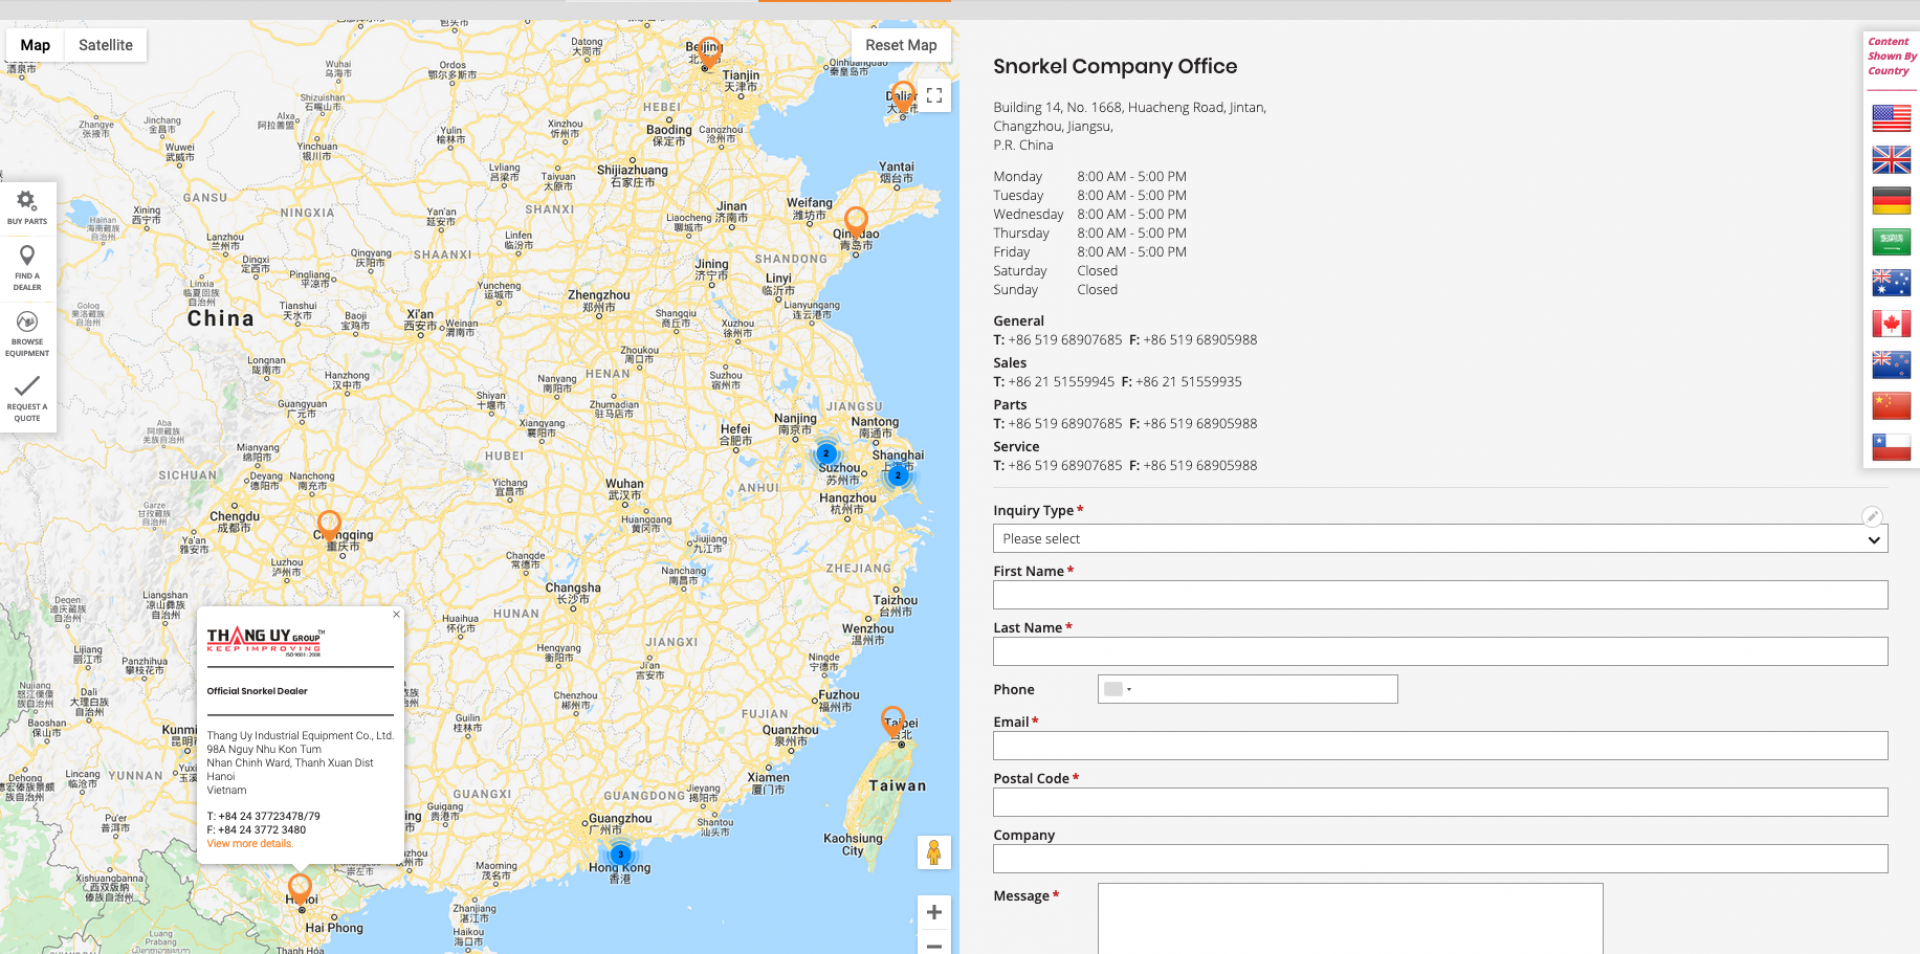Choose the United States flag
This screenshot has height=954, width=1920.
(x=1890, y=118)
